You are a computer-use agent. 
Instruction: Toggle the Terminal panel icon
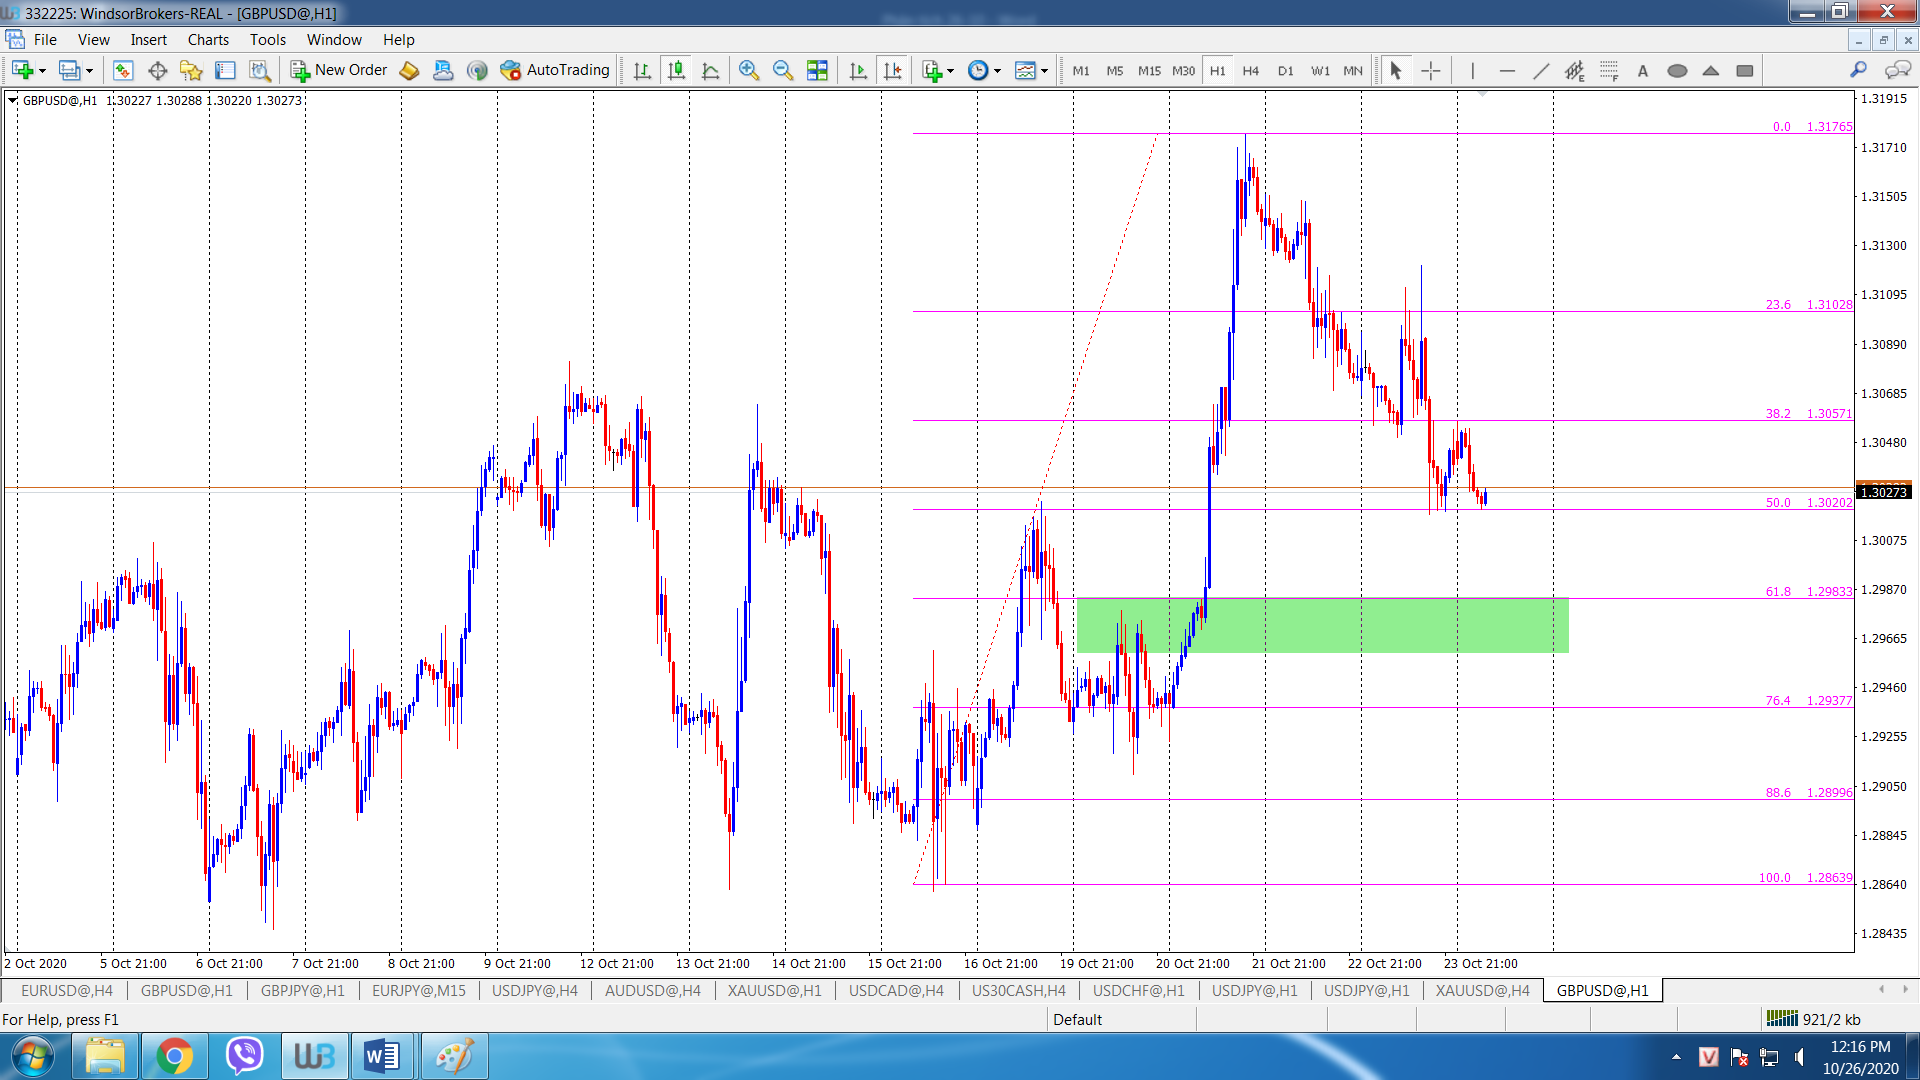point(225,70)
